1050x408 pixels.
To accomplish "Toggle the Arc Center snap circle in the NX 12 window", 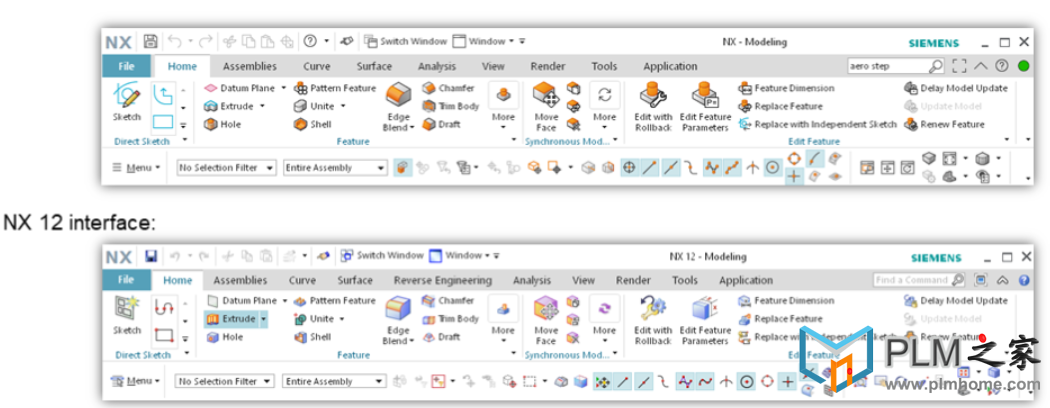I will click(x=747, y=381).
